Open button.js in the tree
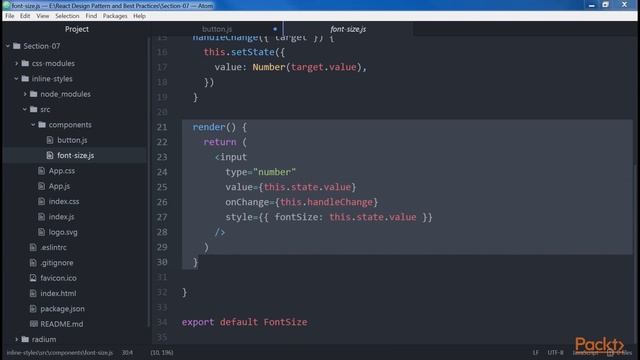Screen dimensions: 640x360 72,140
